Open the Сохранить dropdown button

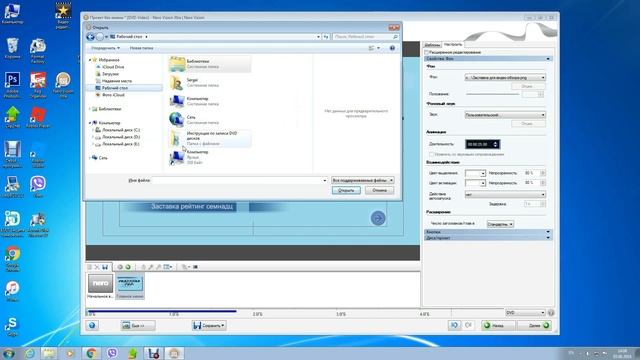tap(209, 326)
